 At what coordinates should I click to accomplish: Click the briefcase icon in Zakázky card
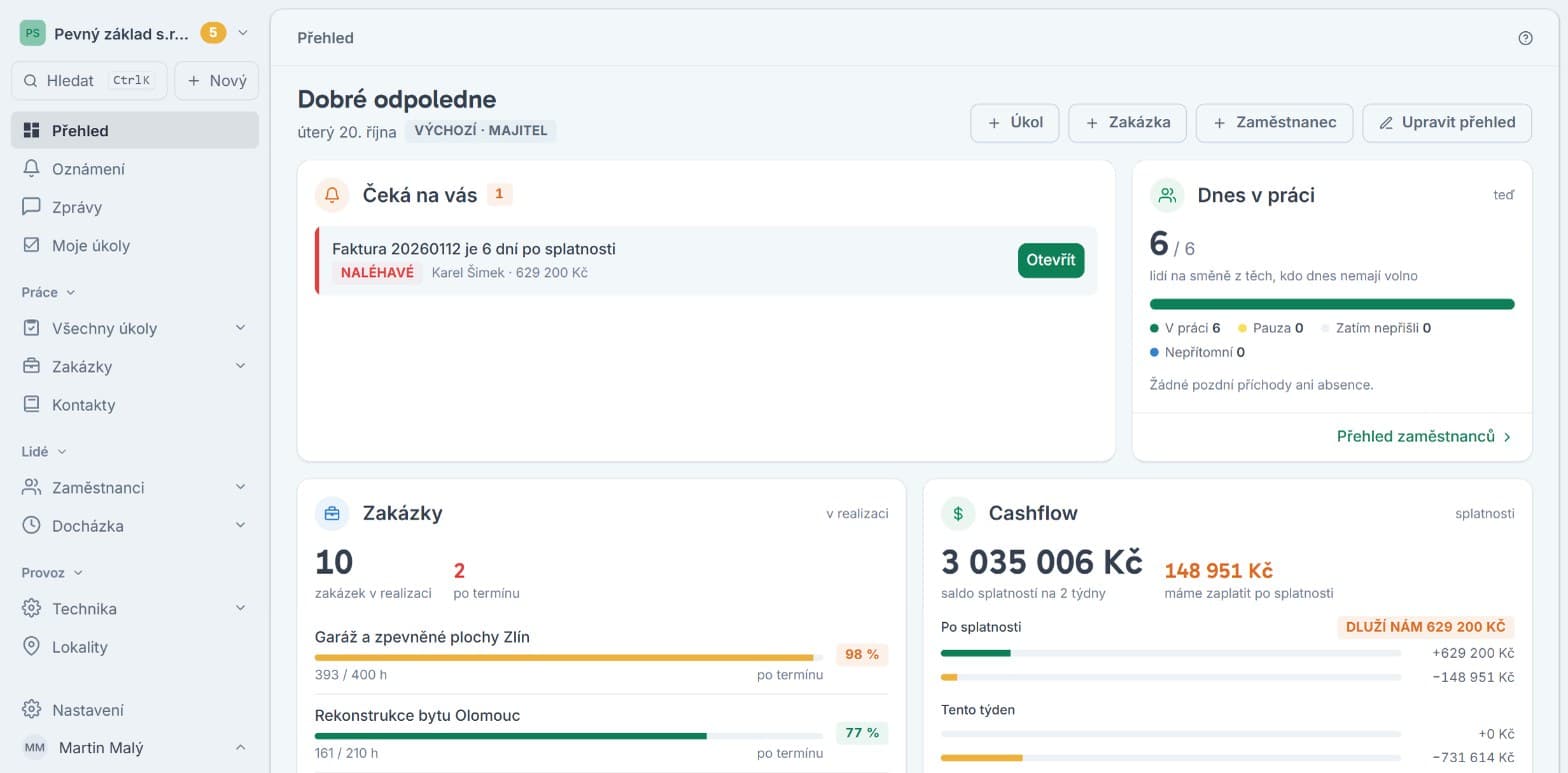tap(332, 513)
